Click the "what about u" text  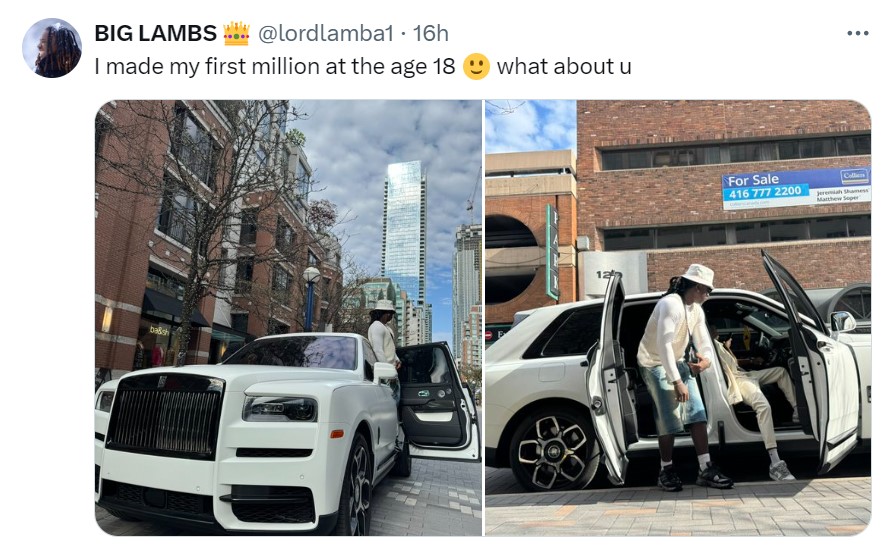[564, 67]
